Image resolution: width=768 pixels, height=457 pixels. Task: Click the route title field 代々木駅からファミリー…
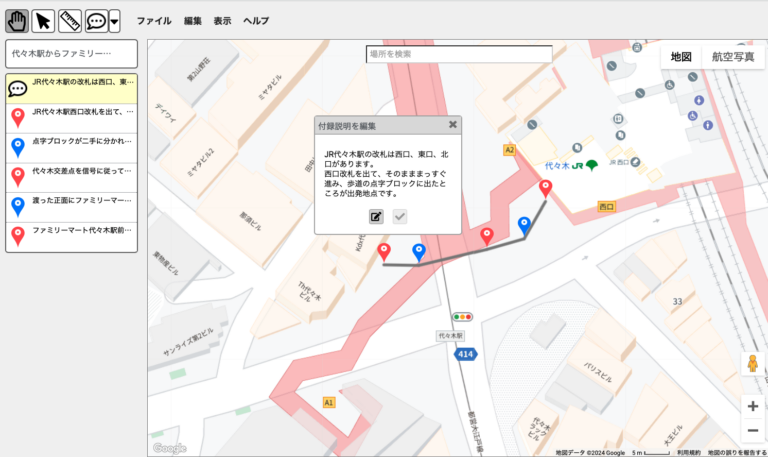click(72, 54)
